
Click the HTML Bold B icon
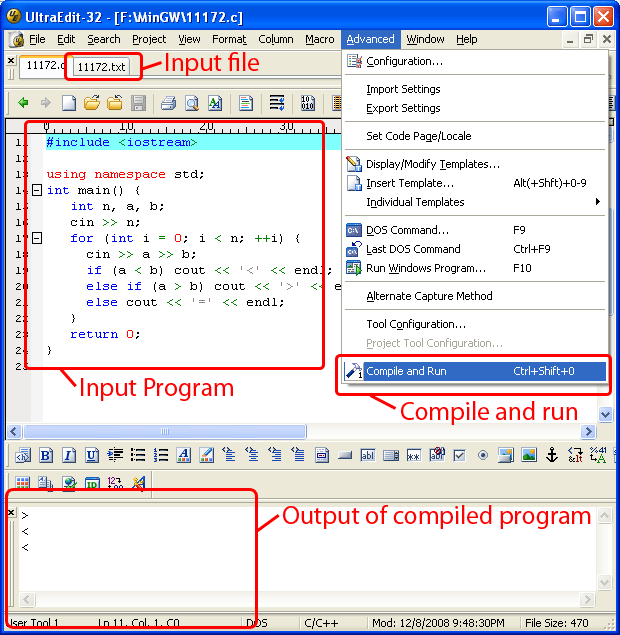(x=45, y=455)
